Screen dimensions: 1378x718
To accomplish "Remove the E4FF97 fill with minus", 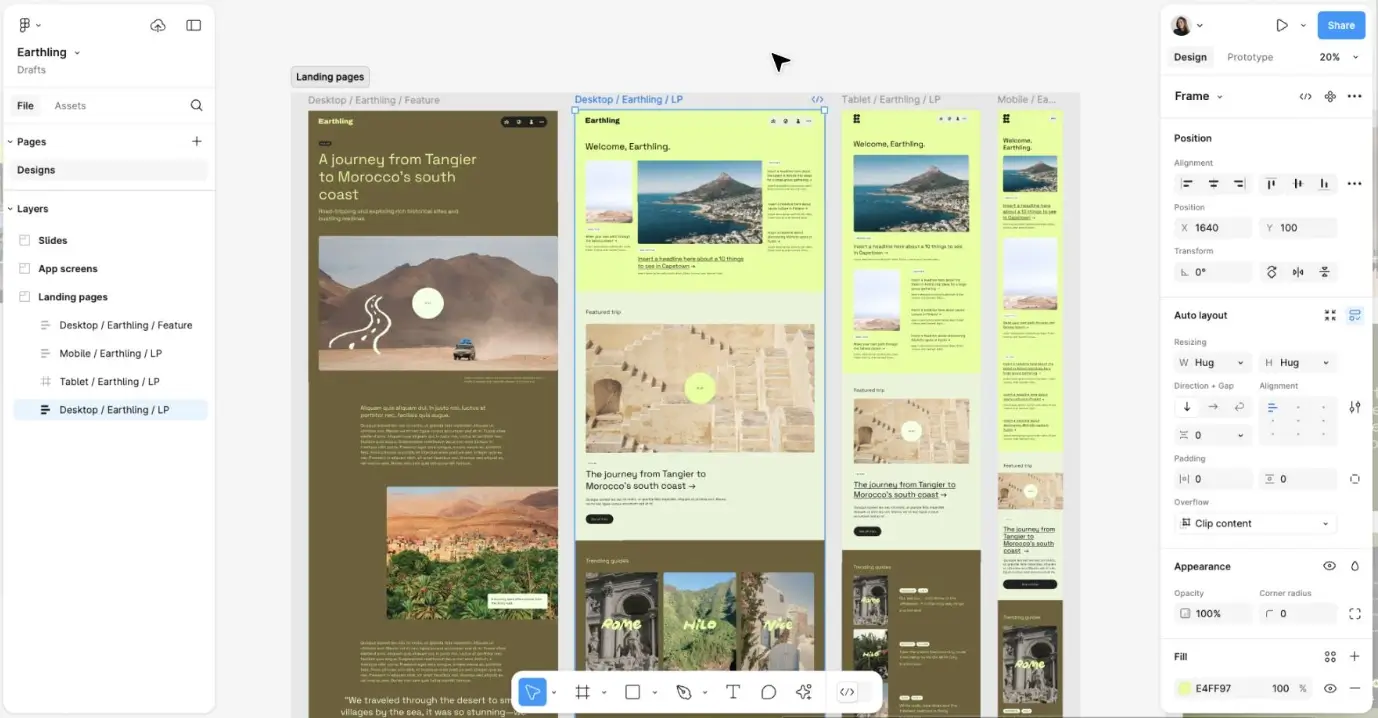I will point(1355,688).
